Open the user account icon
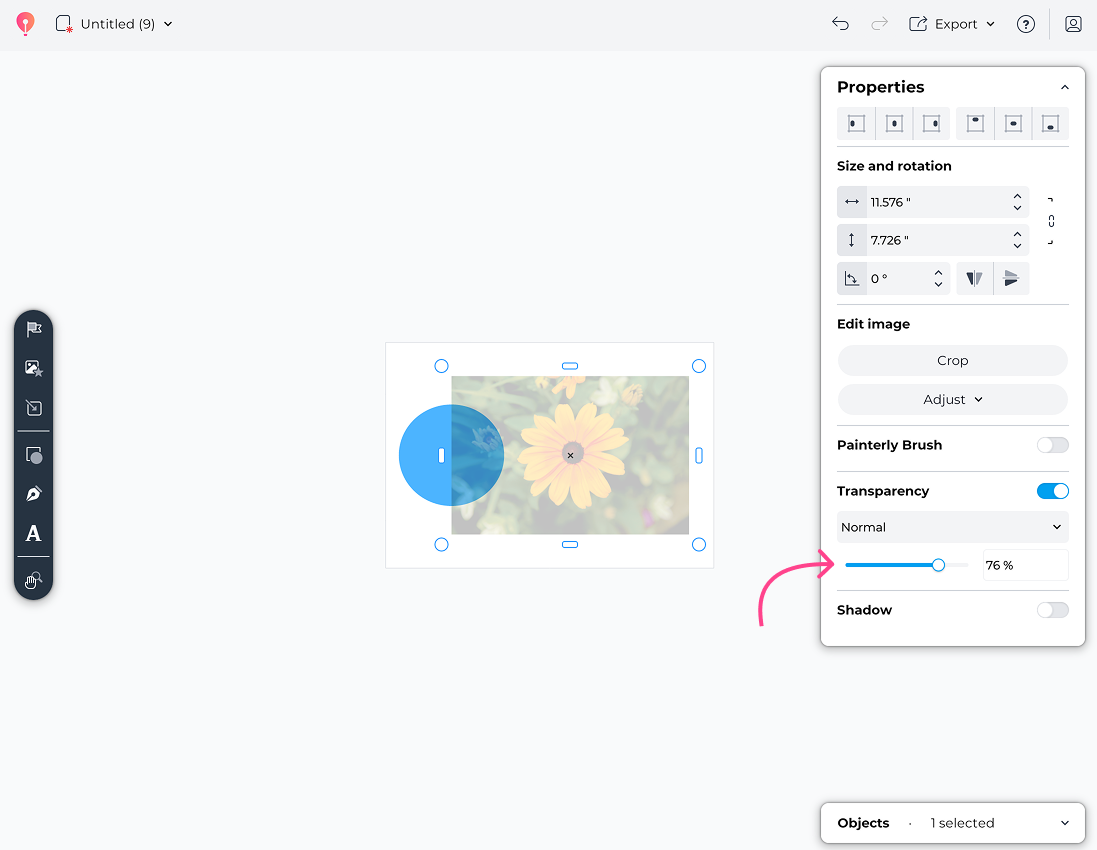Image resolution: width=1097 pixels, height=850 pixels. tap(1073, 24)
